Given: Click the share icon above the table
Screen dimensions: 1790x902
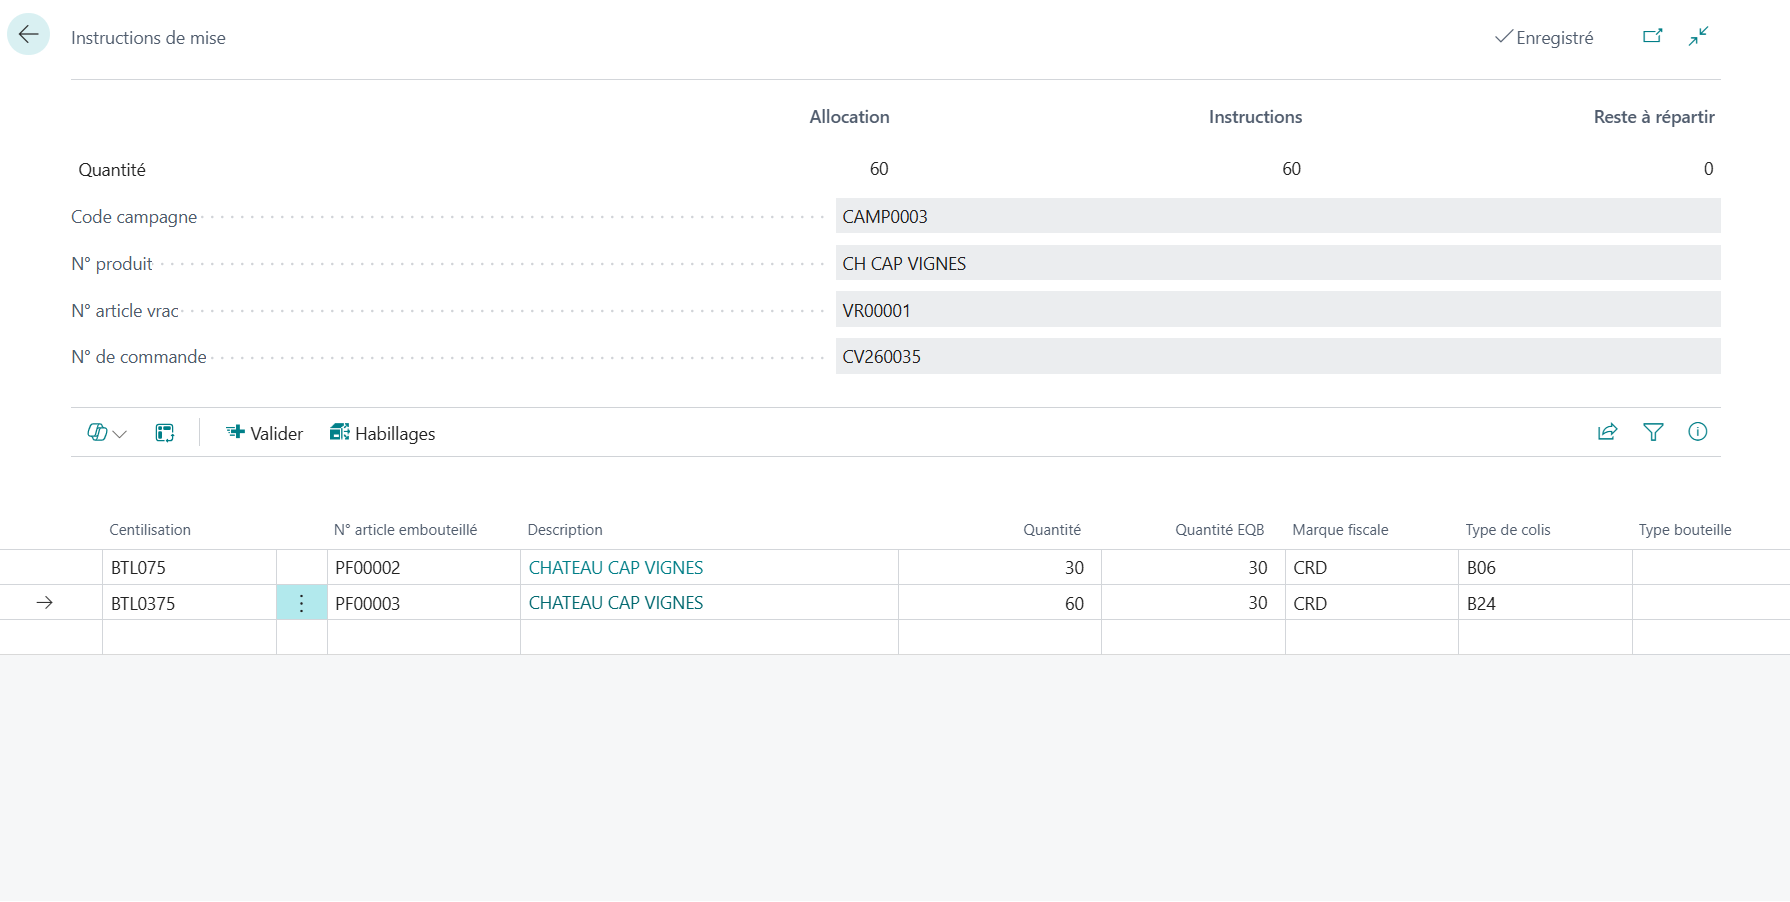Looking at the screenshot, I should click(x=1607, y=432).
